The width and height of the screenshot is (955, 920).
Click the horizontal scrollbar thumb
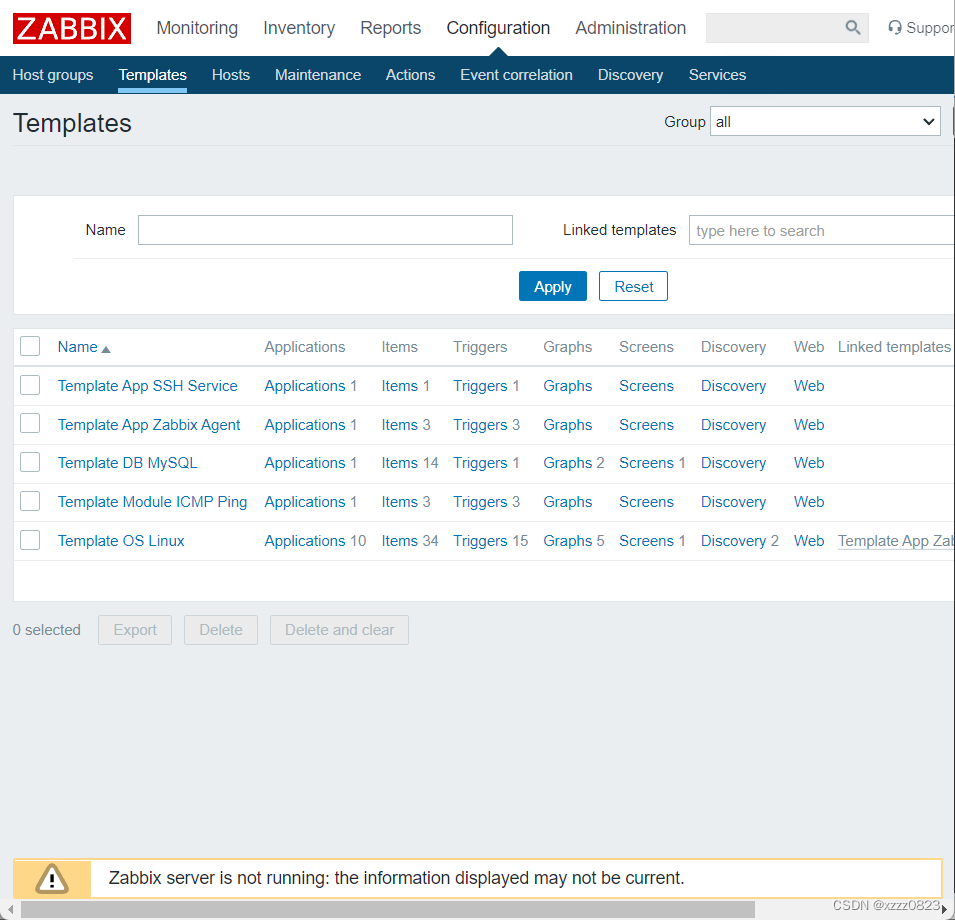click(388, 910)
